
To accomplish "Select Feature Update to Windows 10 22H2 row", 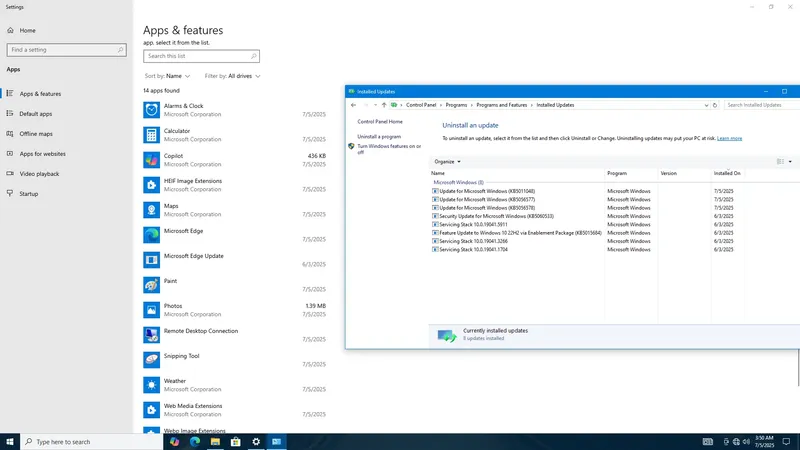I will tap(520, 233).
